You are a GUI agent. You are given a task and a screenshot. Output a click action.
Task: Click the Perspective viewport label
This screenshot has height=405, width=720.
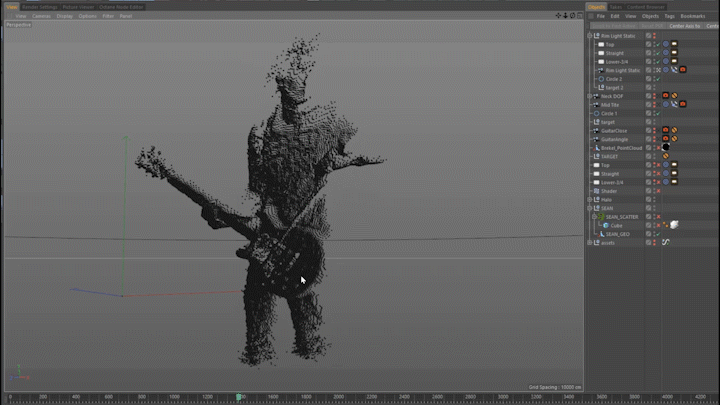[18, 25]
